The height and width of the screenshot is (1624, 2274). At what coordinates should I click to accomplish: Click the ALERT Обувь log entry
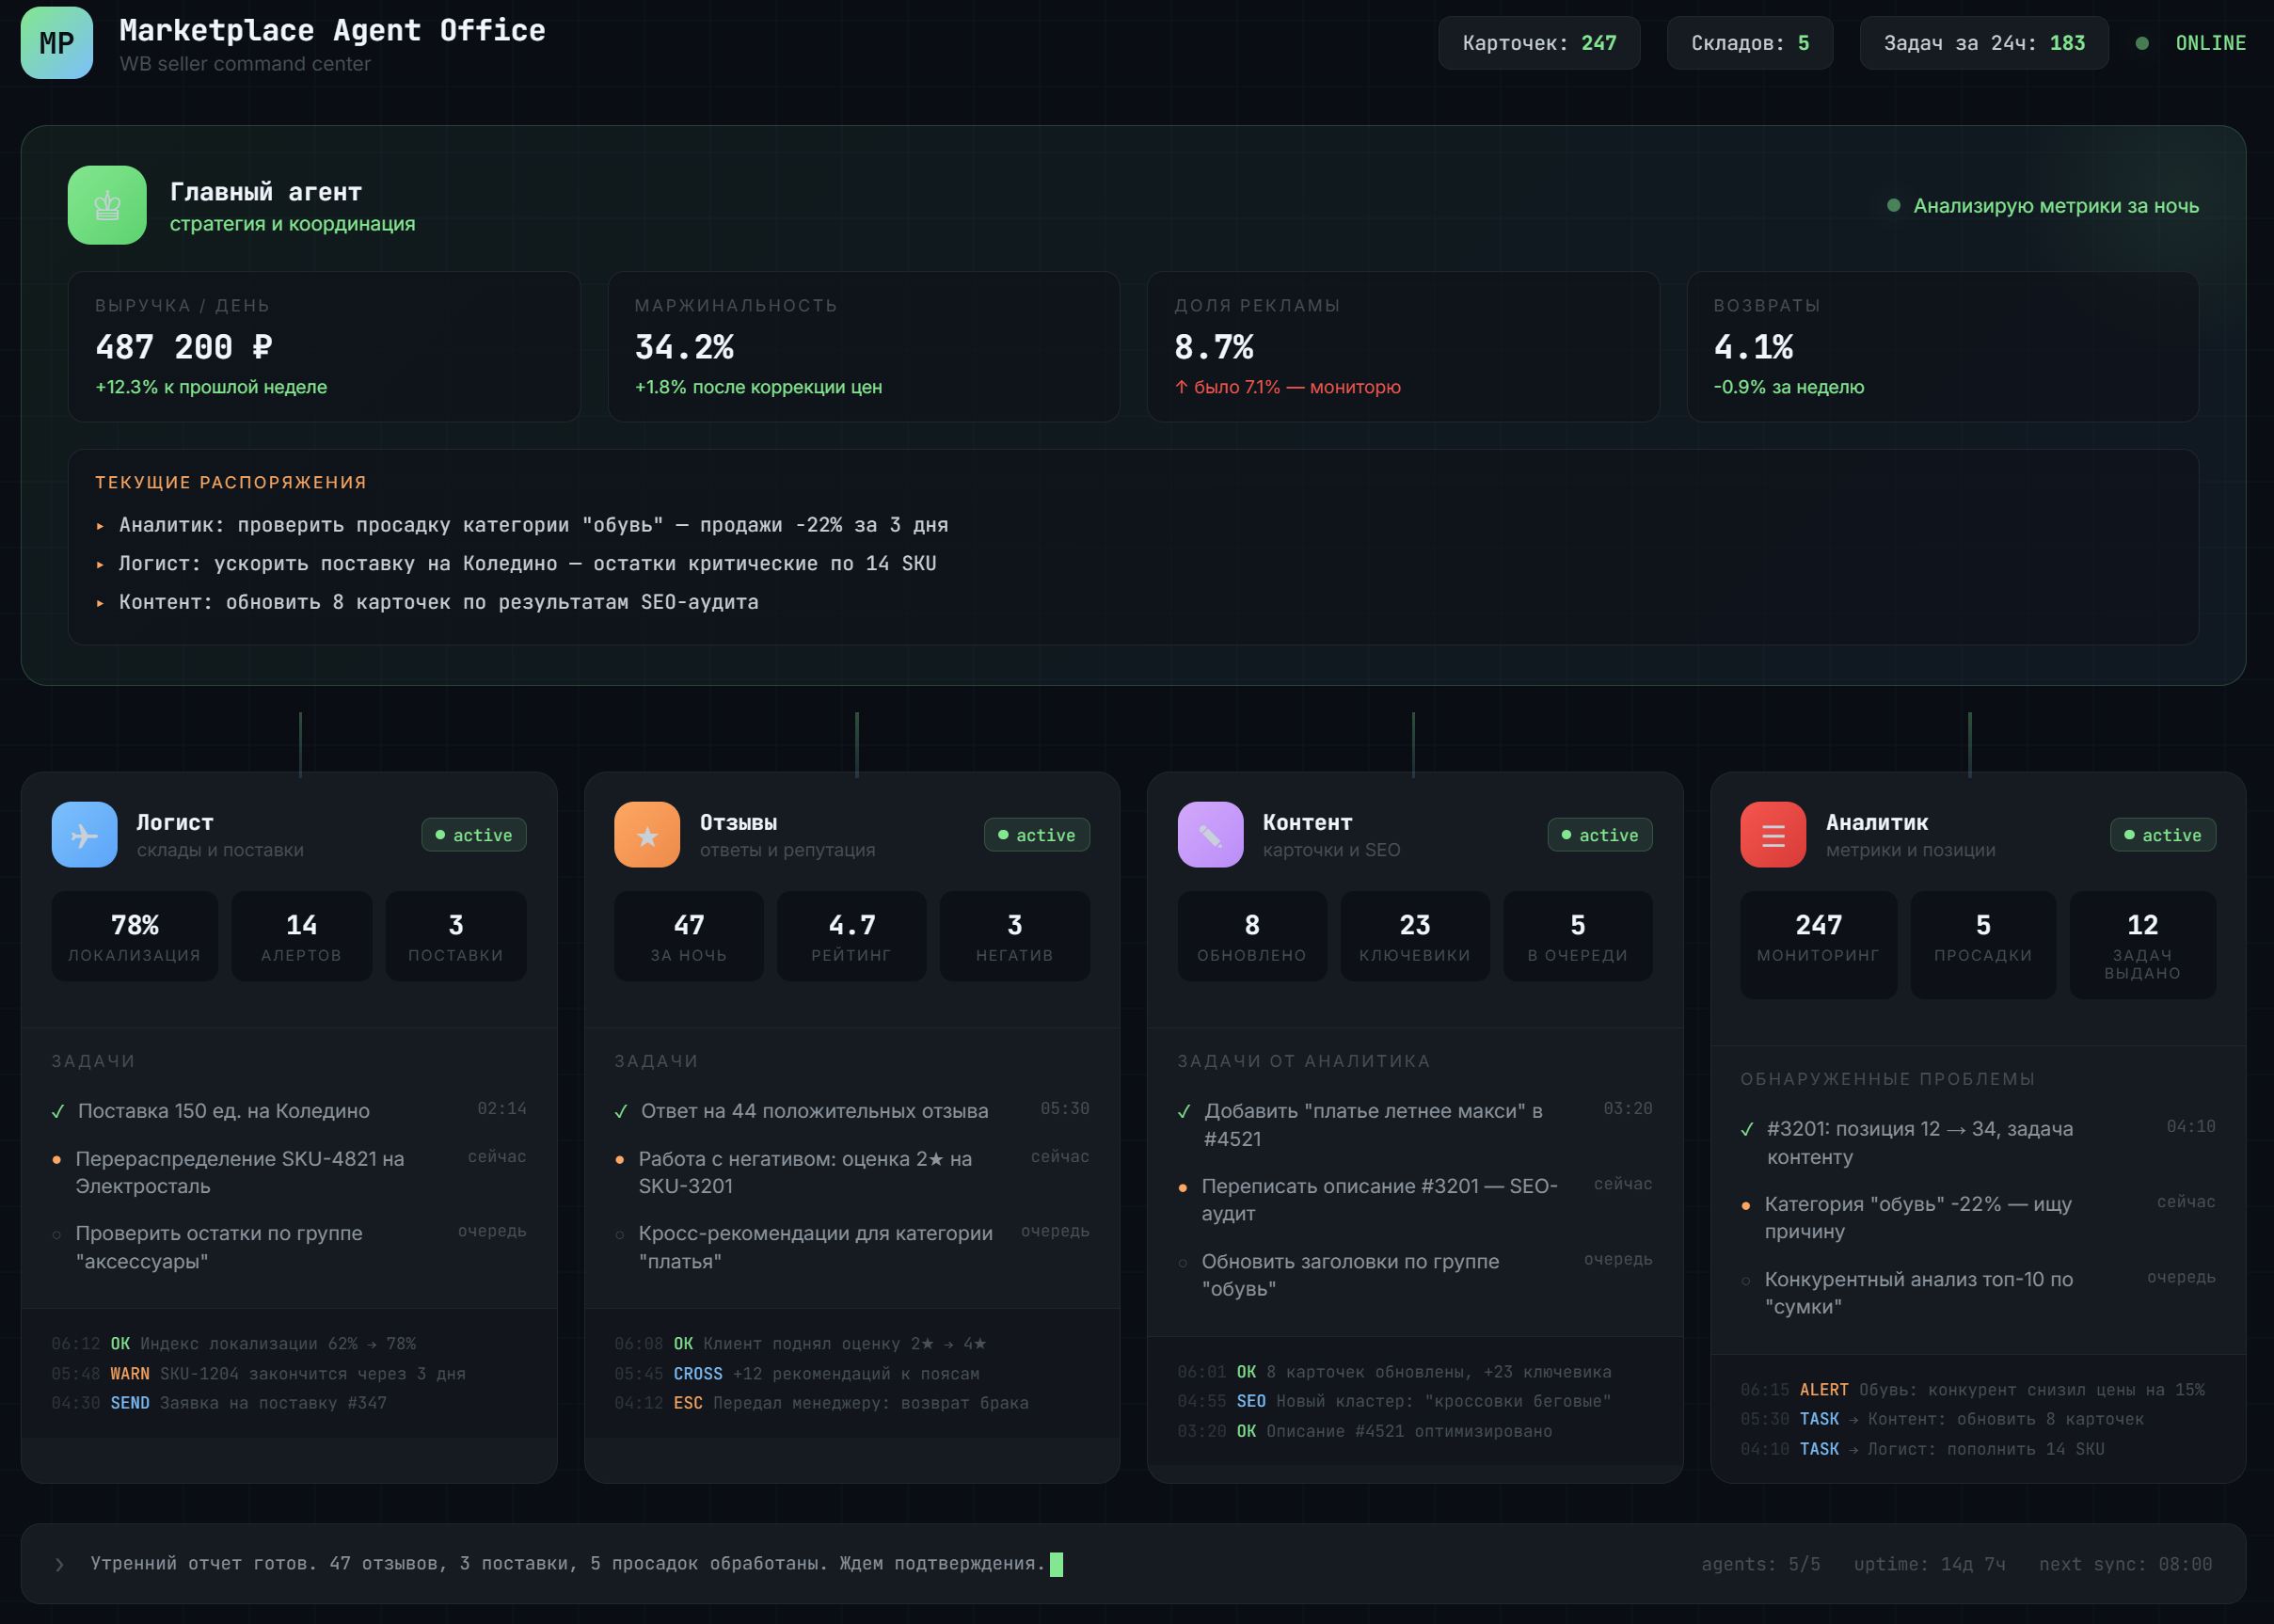click(x=1972, y=1390)
